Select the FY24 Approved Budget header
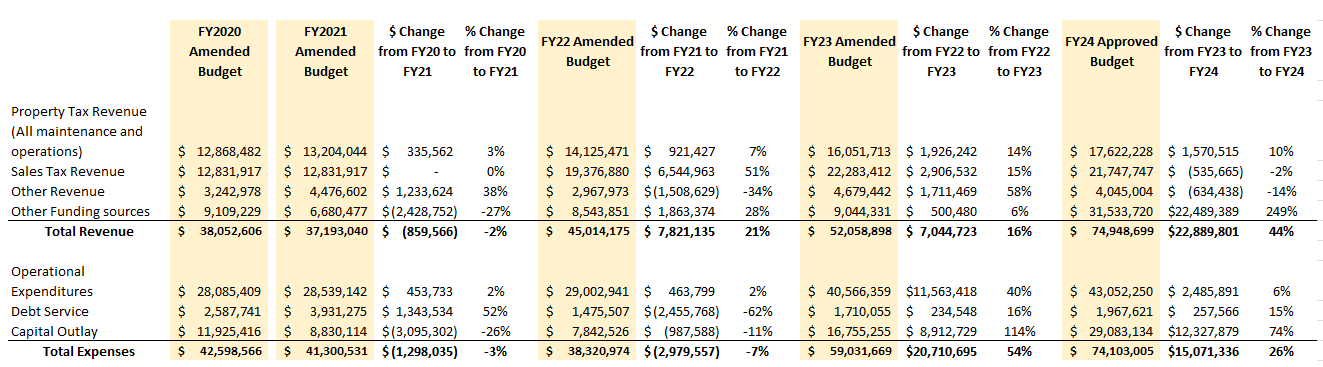The width and height of the screenshot is (1323, 367). [1111, 51]
